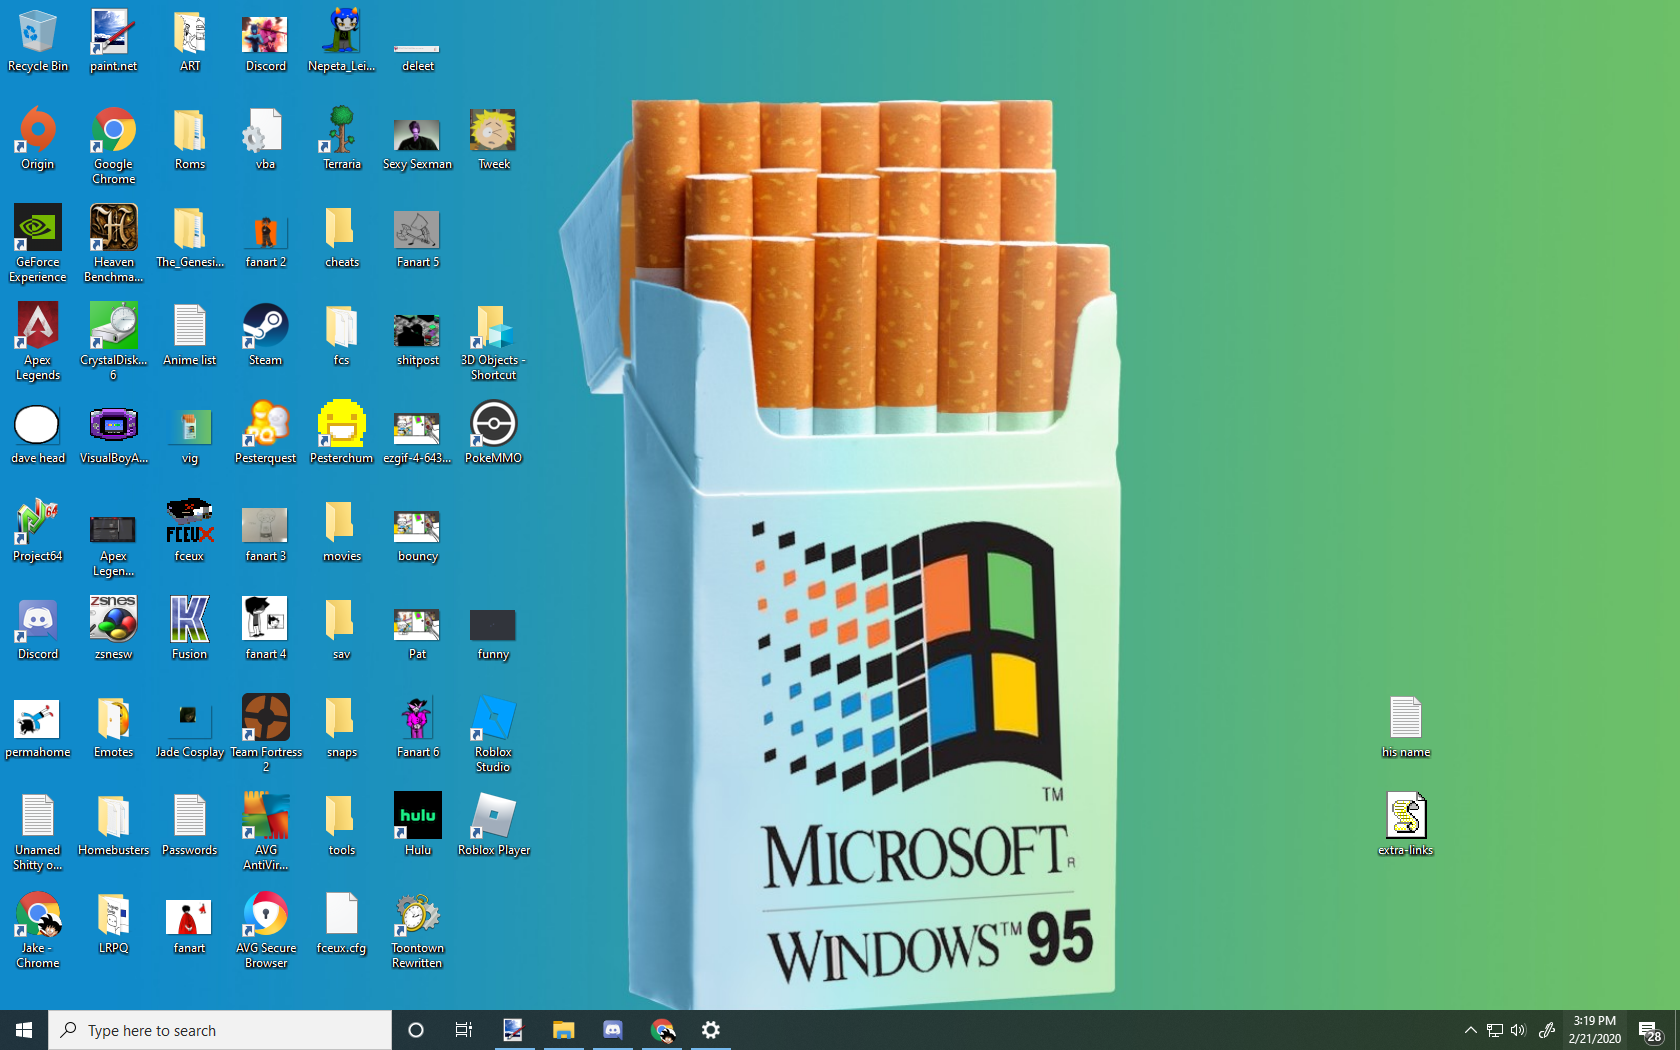This screenshot has width=1680, height=1050.
Task: Open the Action Center notifications
Action: click(x=1650, y=1030)
